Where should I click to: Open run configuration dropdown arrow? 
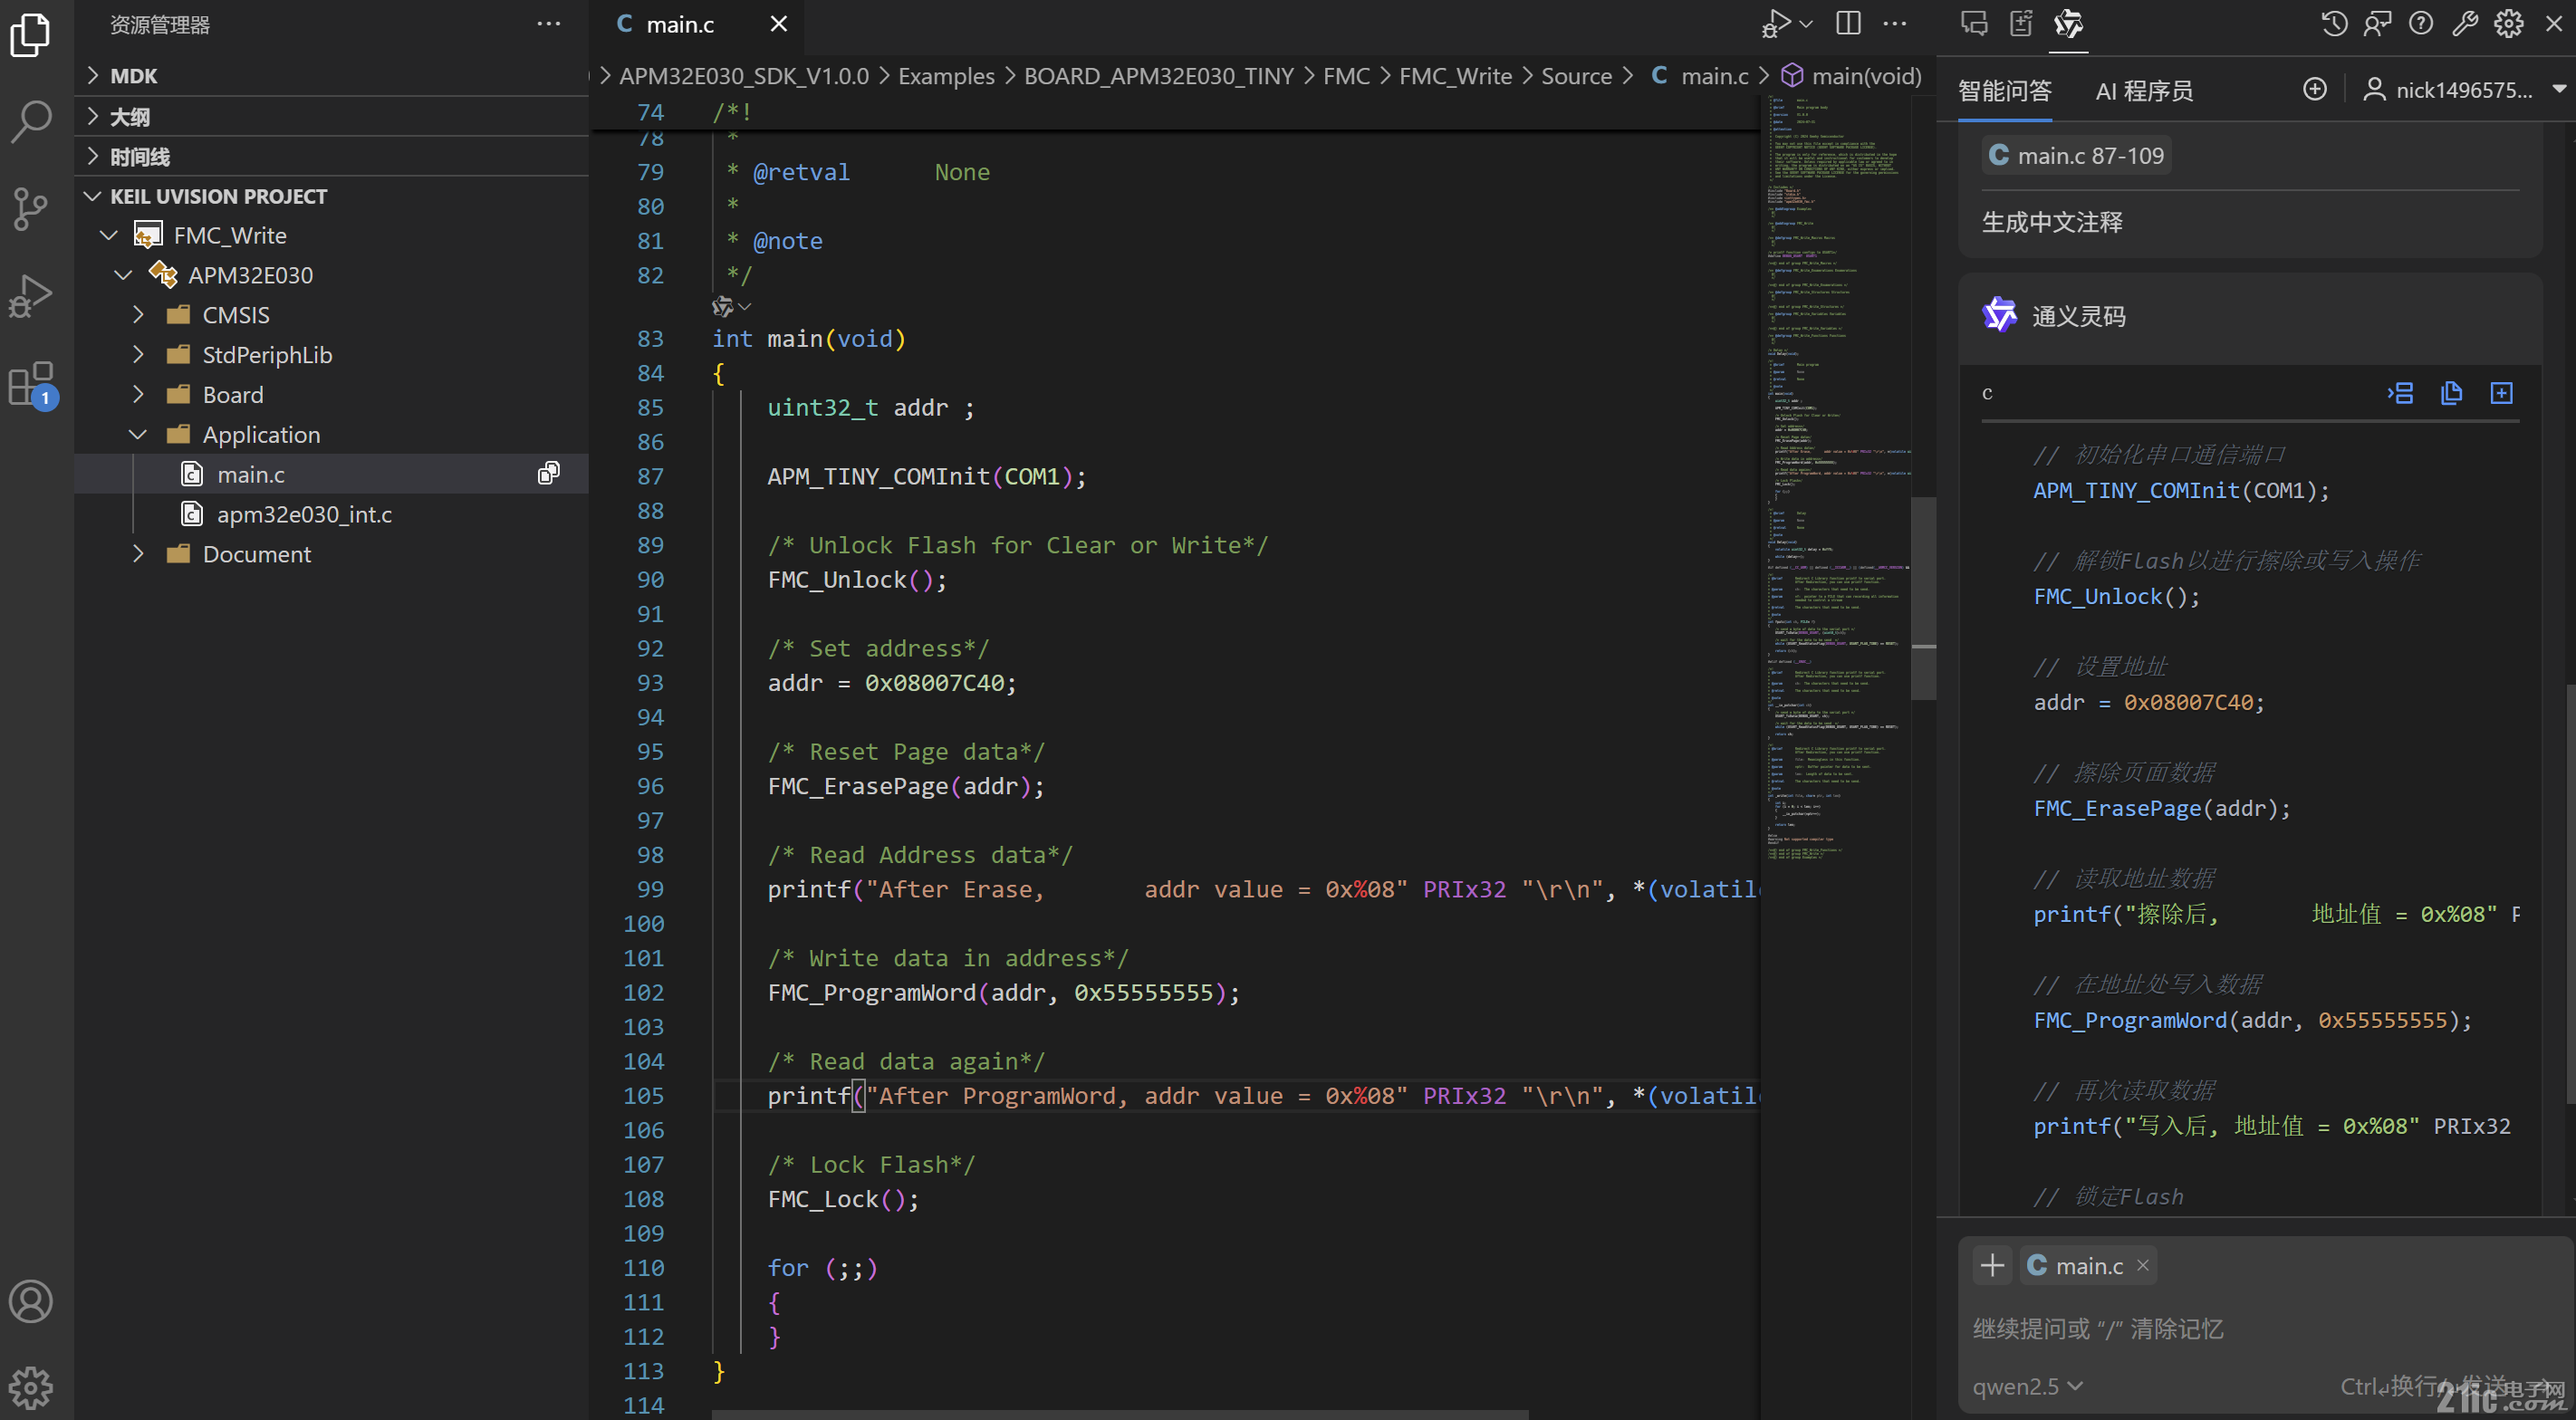point(1806,23)
